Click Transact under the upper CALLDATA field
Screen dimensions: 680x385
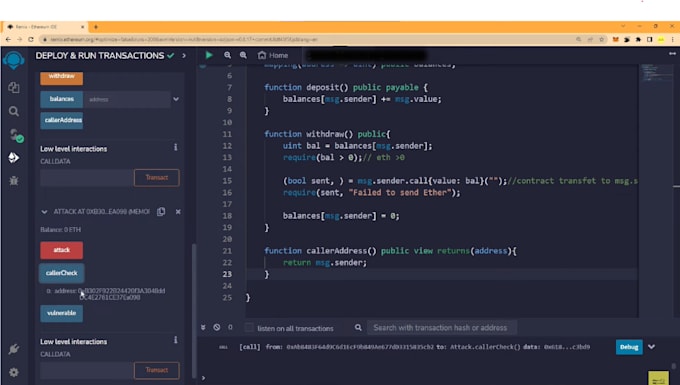click(x=157, y=178)
